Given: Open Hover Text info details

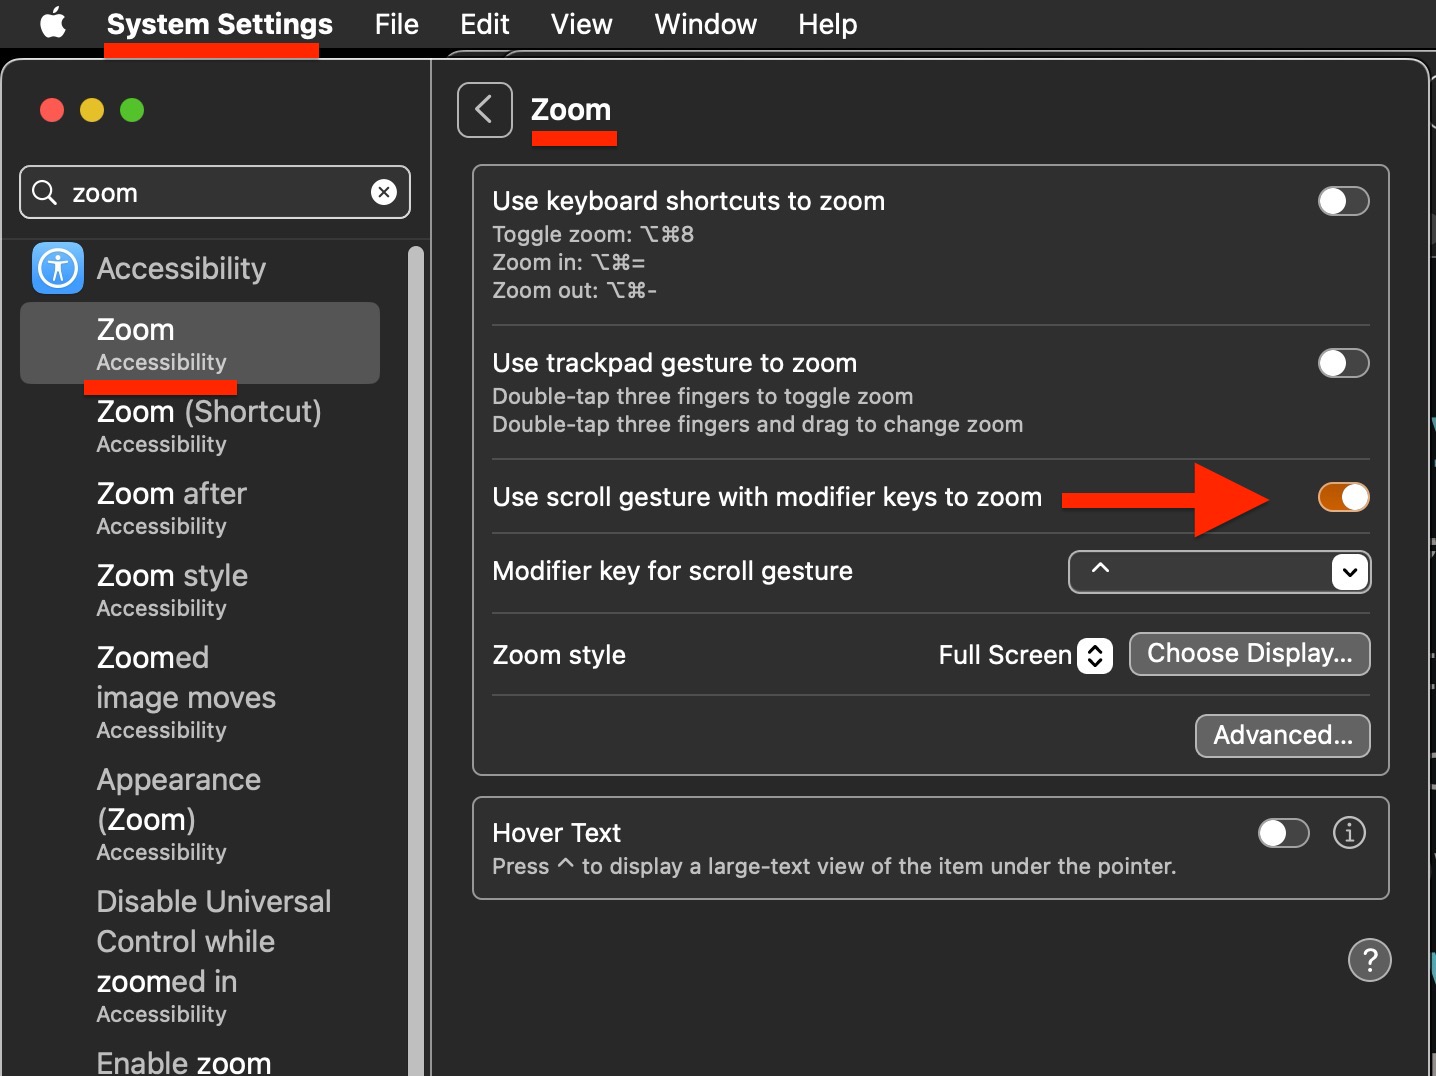Looking at the screenshot, I should [1349, 832].
